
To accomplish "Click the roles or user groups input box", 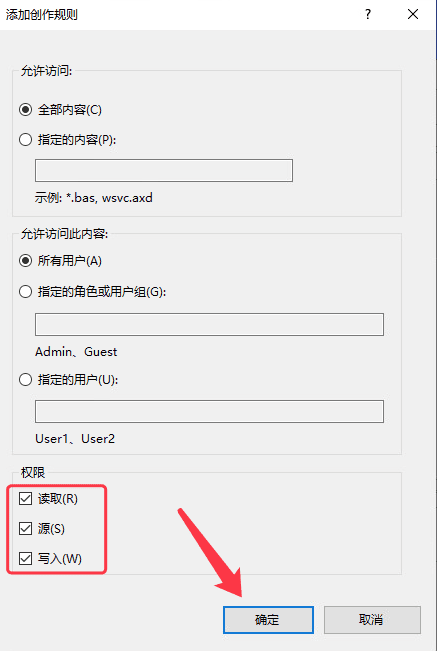I will 209,324.
